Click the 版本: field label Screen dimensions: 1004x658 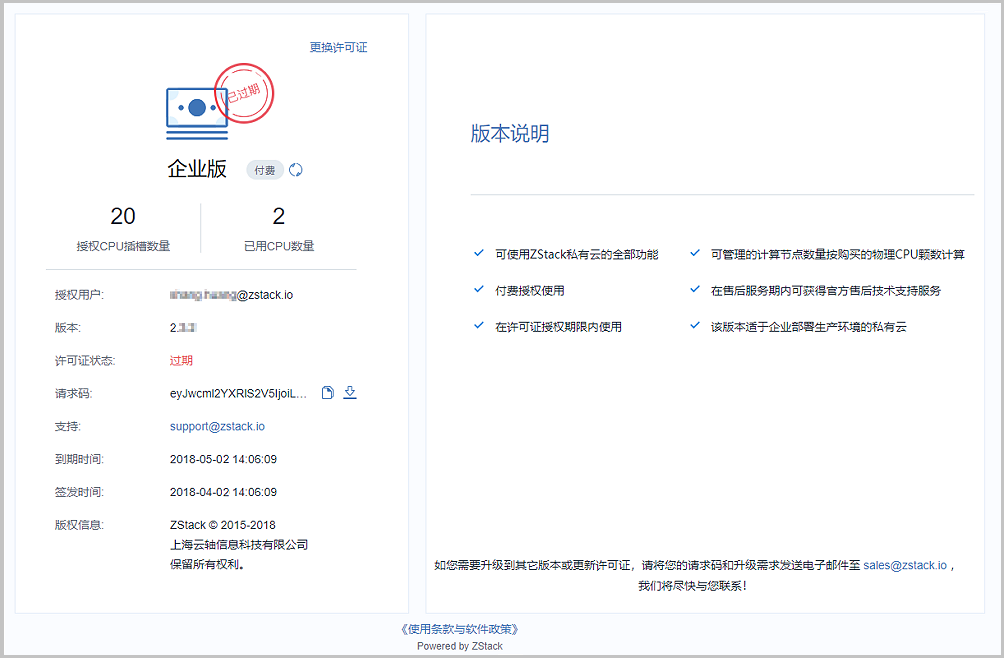[x=68, y=328]
